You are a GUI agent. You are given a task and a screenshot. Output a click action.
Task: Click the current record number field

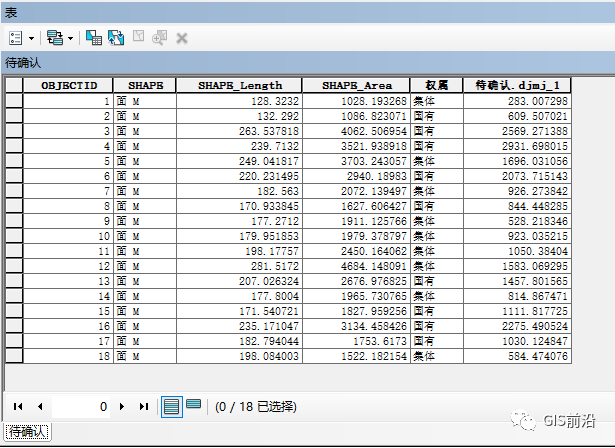tap(81, 407)
